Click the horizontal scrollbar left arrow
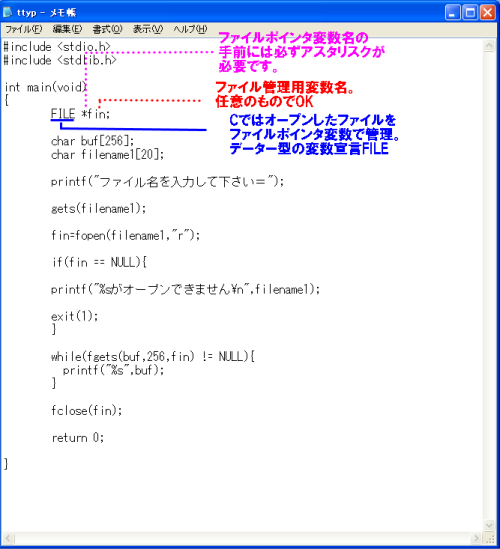Viewport: 500px width, 549px height. [x=8, y=537]
